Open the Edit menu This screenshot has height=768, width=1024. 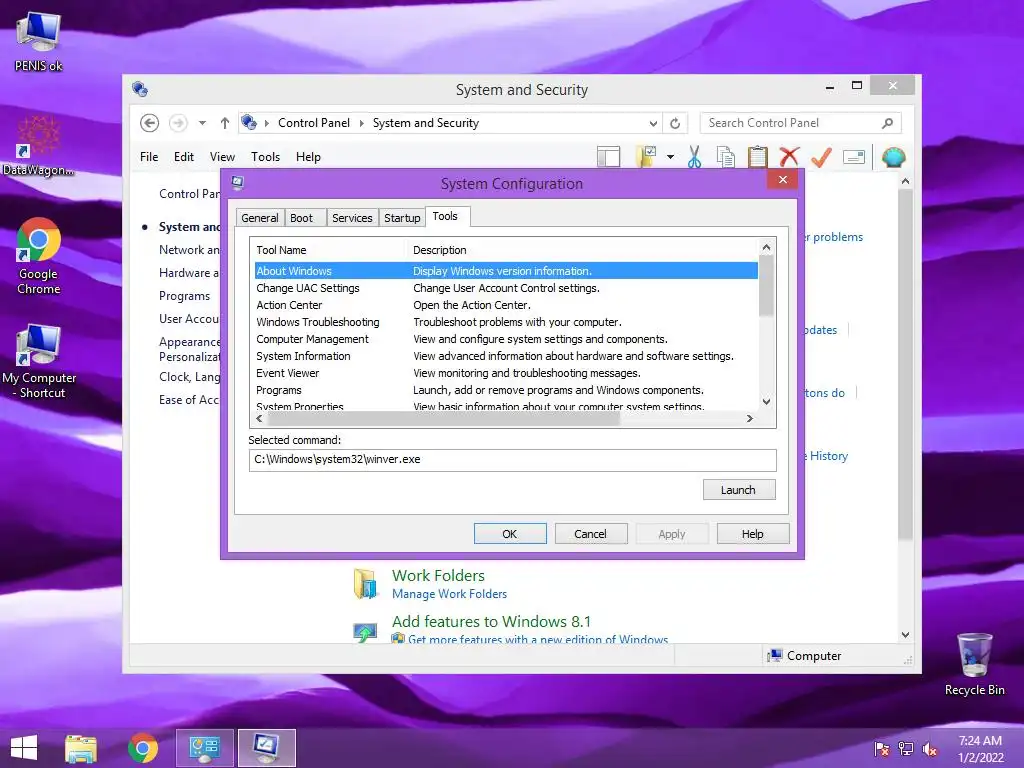[x=184, y=157]
